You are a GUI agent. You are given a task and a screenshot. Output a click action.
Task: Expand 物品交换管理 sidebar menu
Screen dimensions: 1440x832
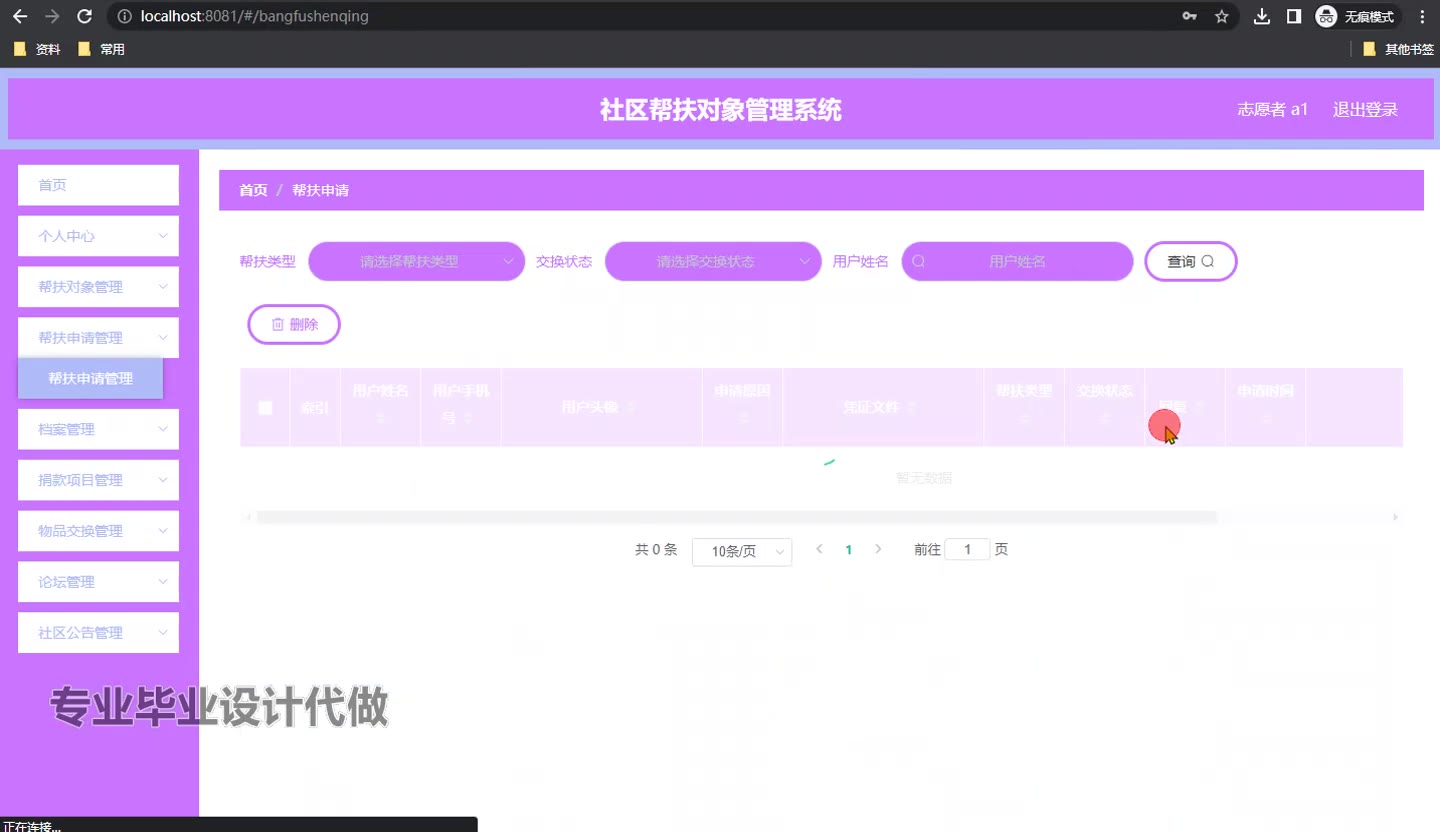[x=98, y=531]
